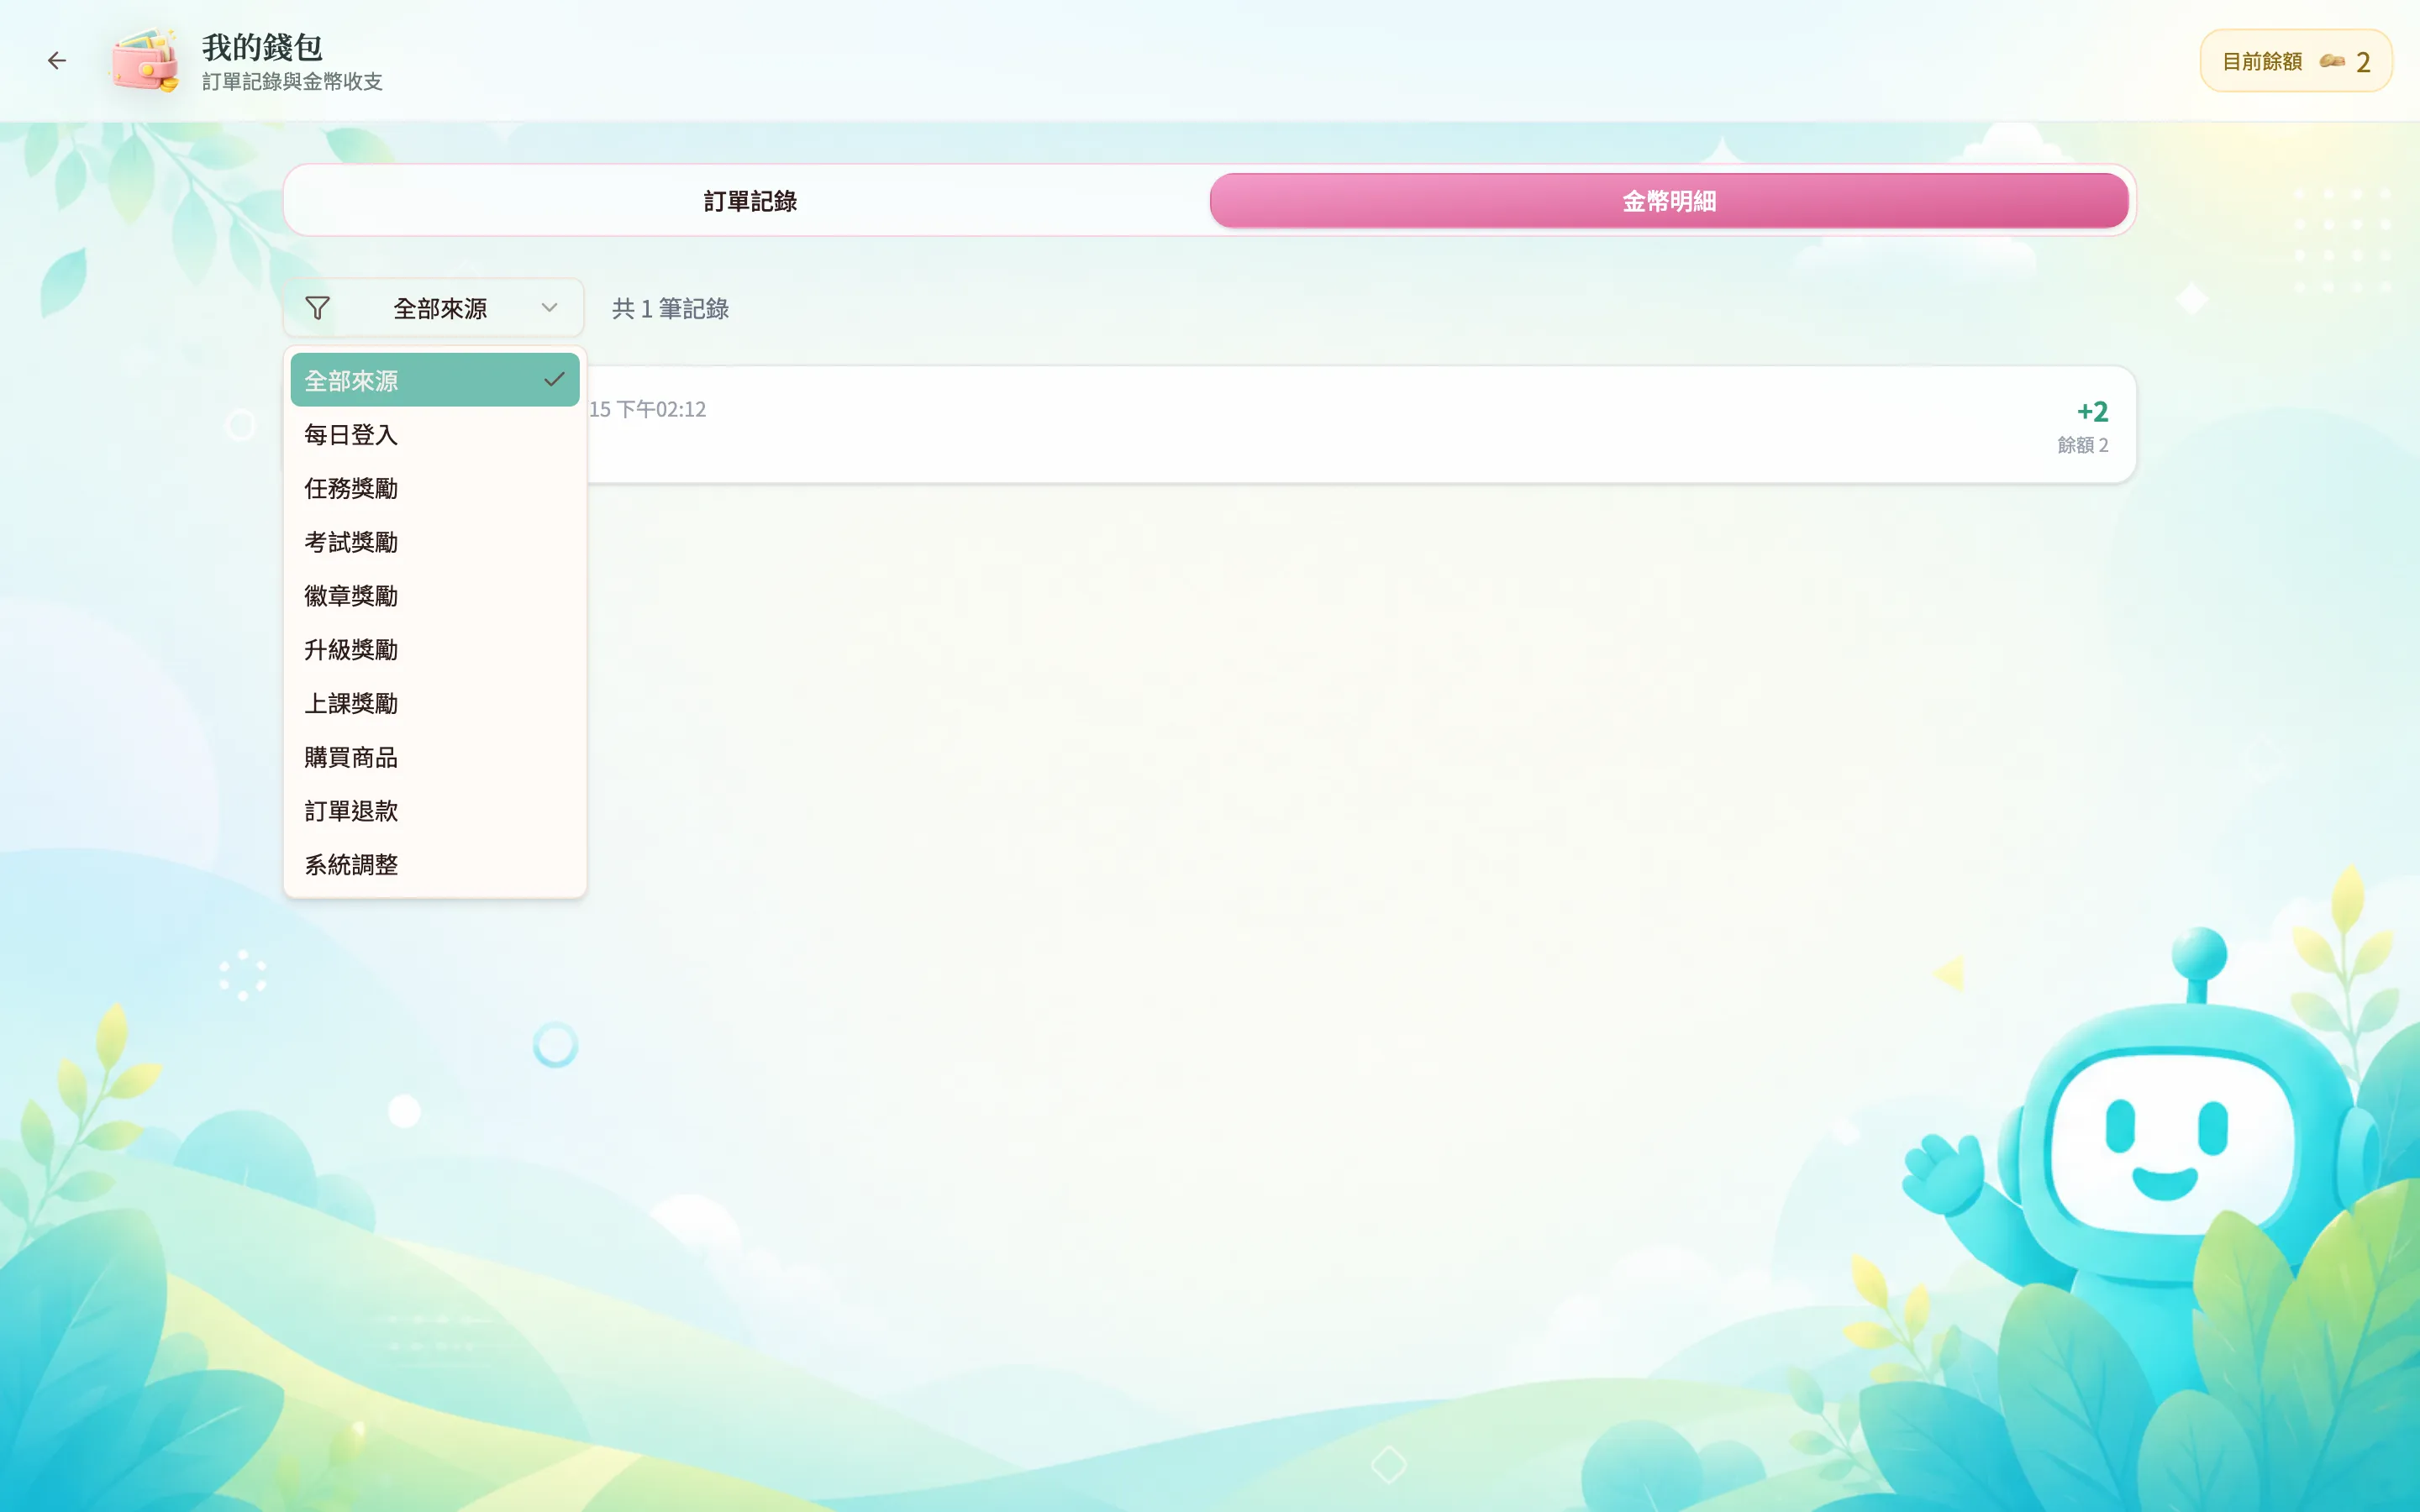Filter by 上課獎勵
The width and height of the screenshot is (2420, 1512).
click(435, 704)
